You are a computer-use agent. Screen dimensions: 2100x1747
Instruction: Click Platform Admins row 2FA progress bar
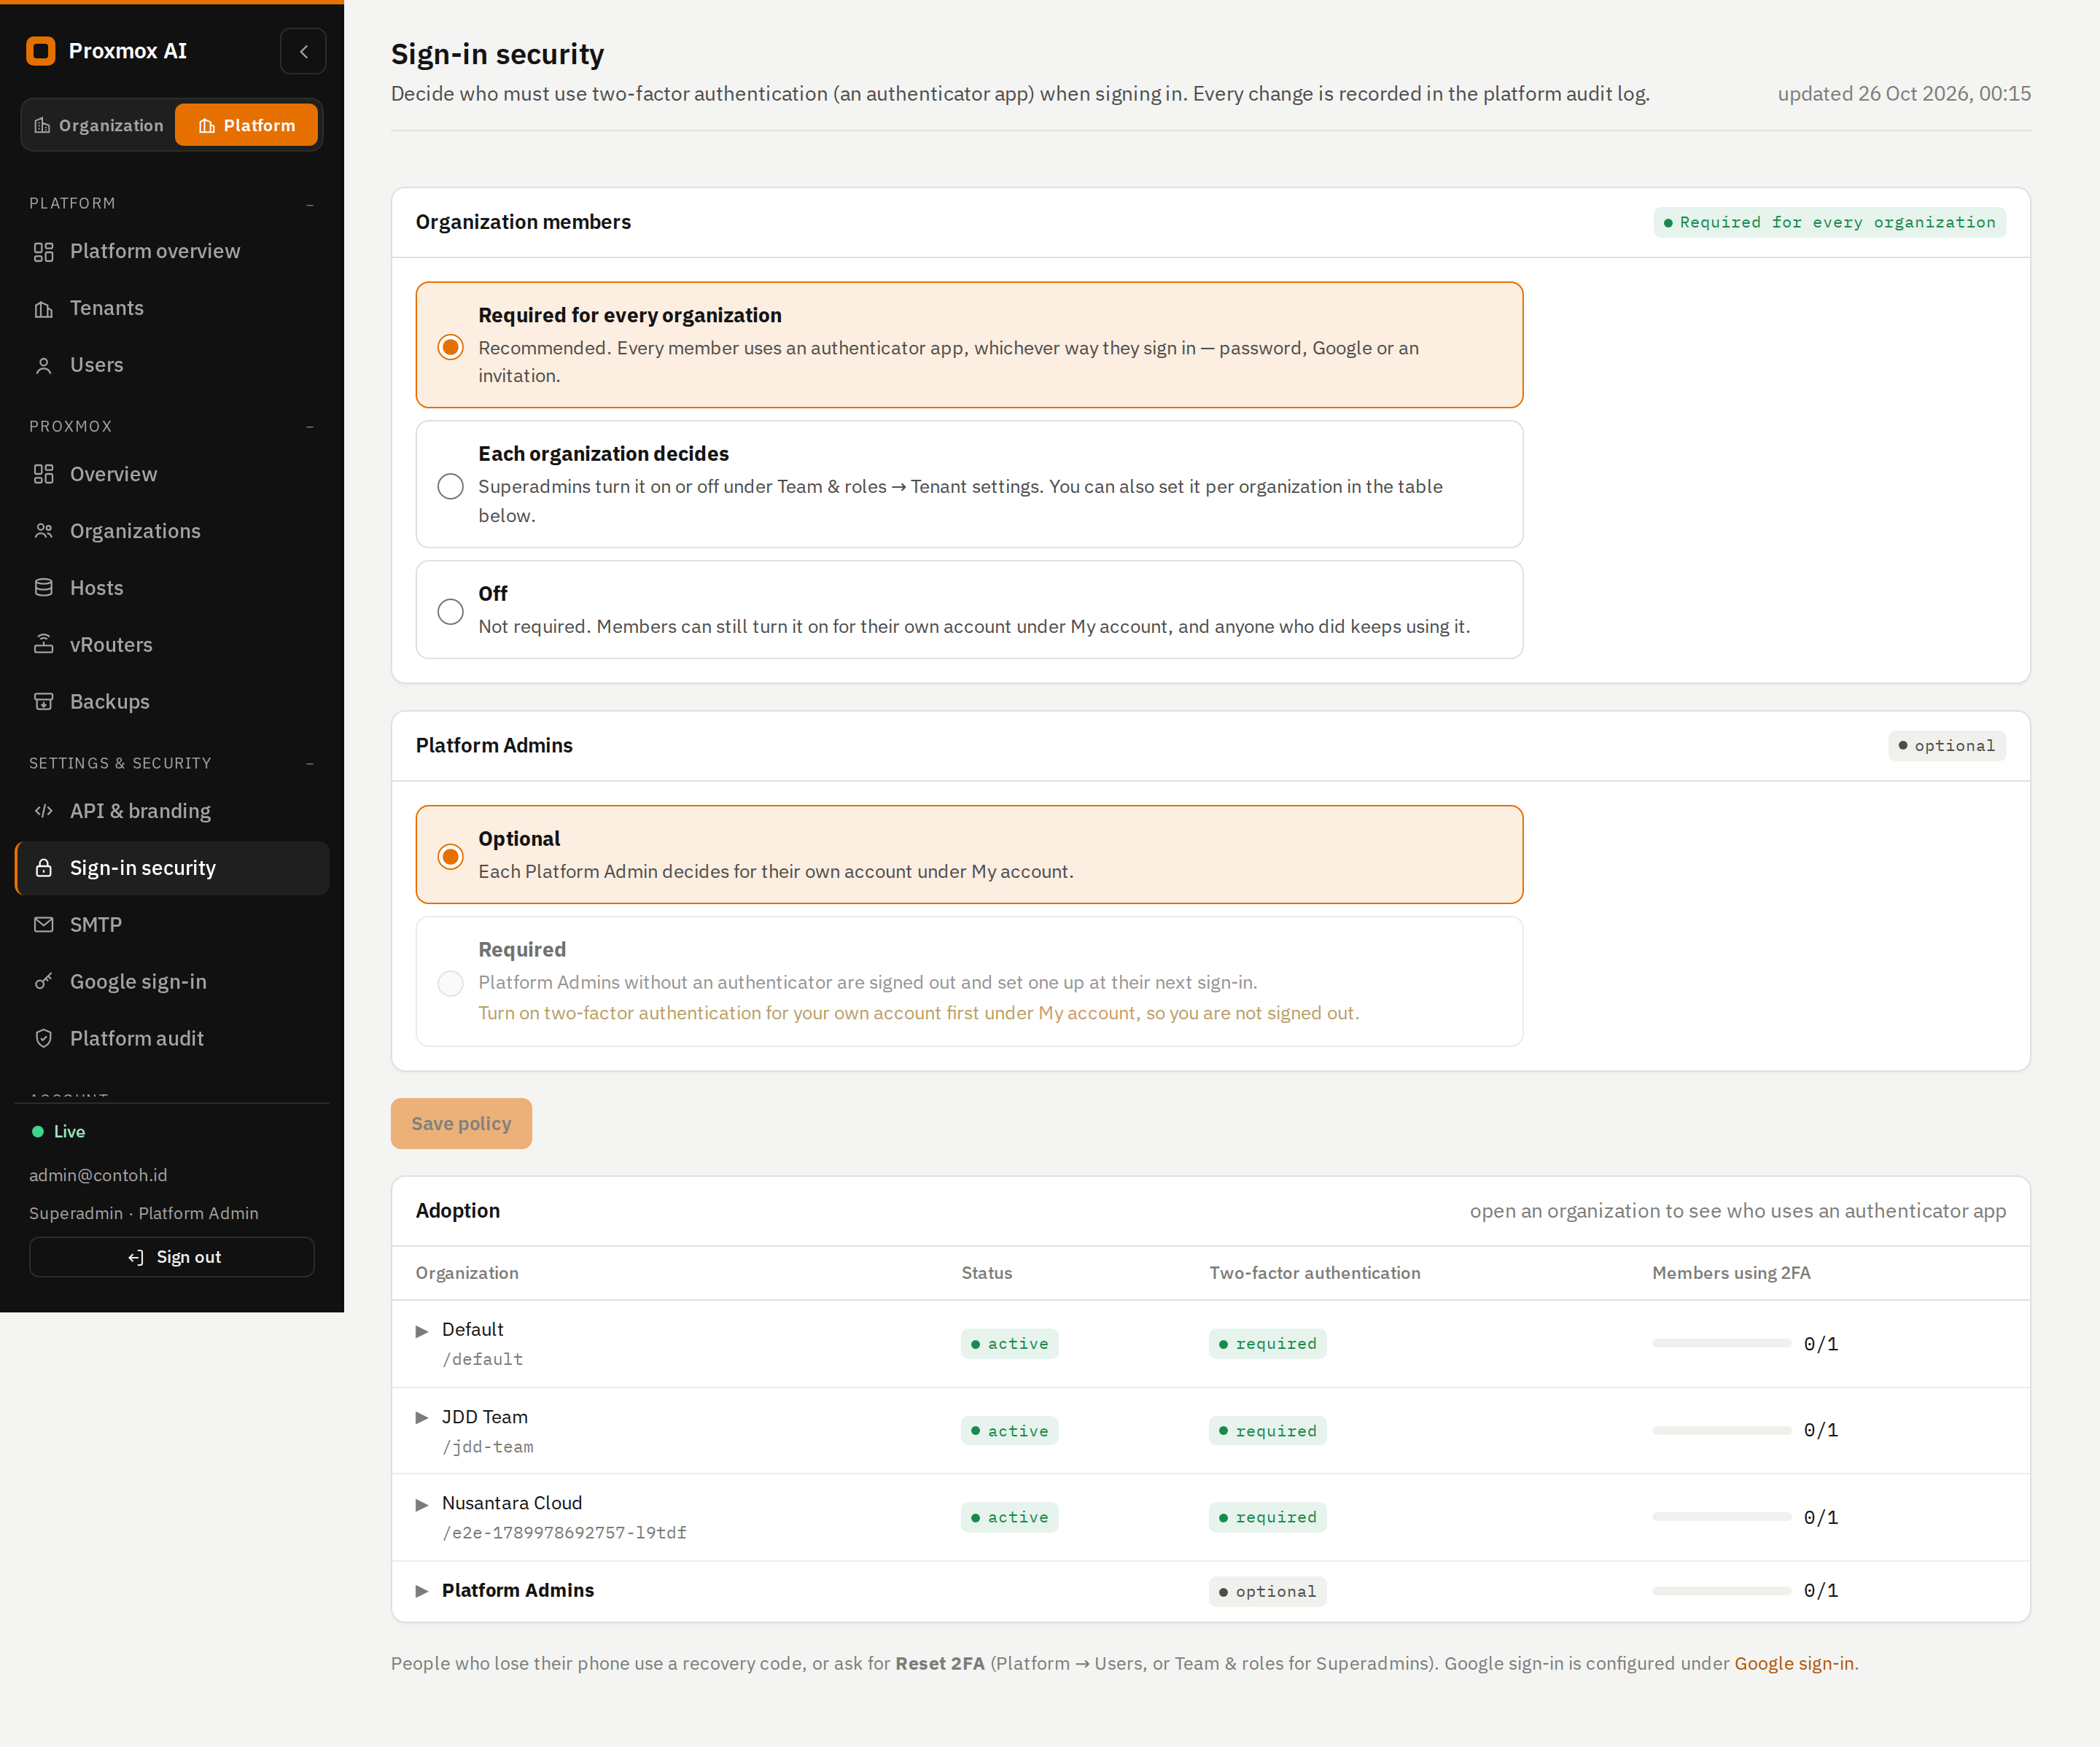(x=1721, y=1591)
